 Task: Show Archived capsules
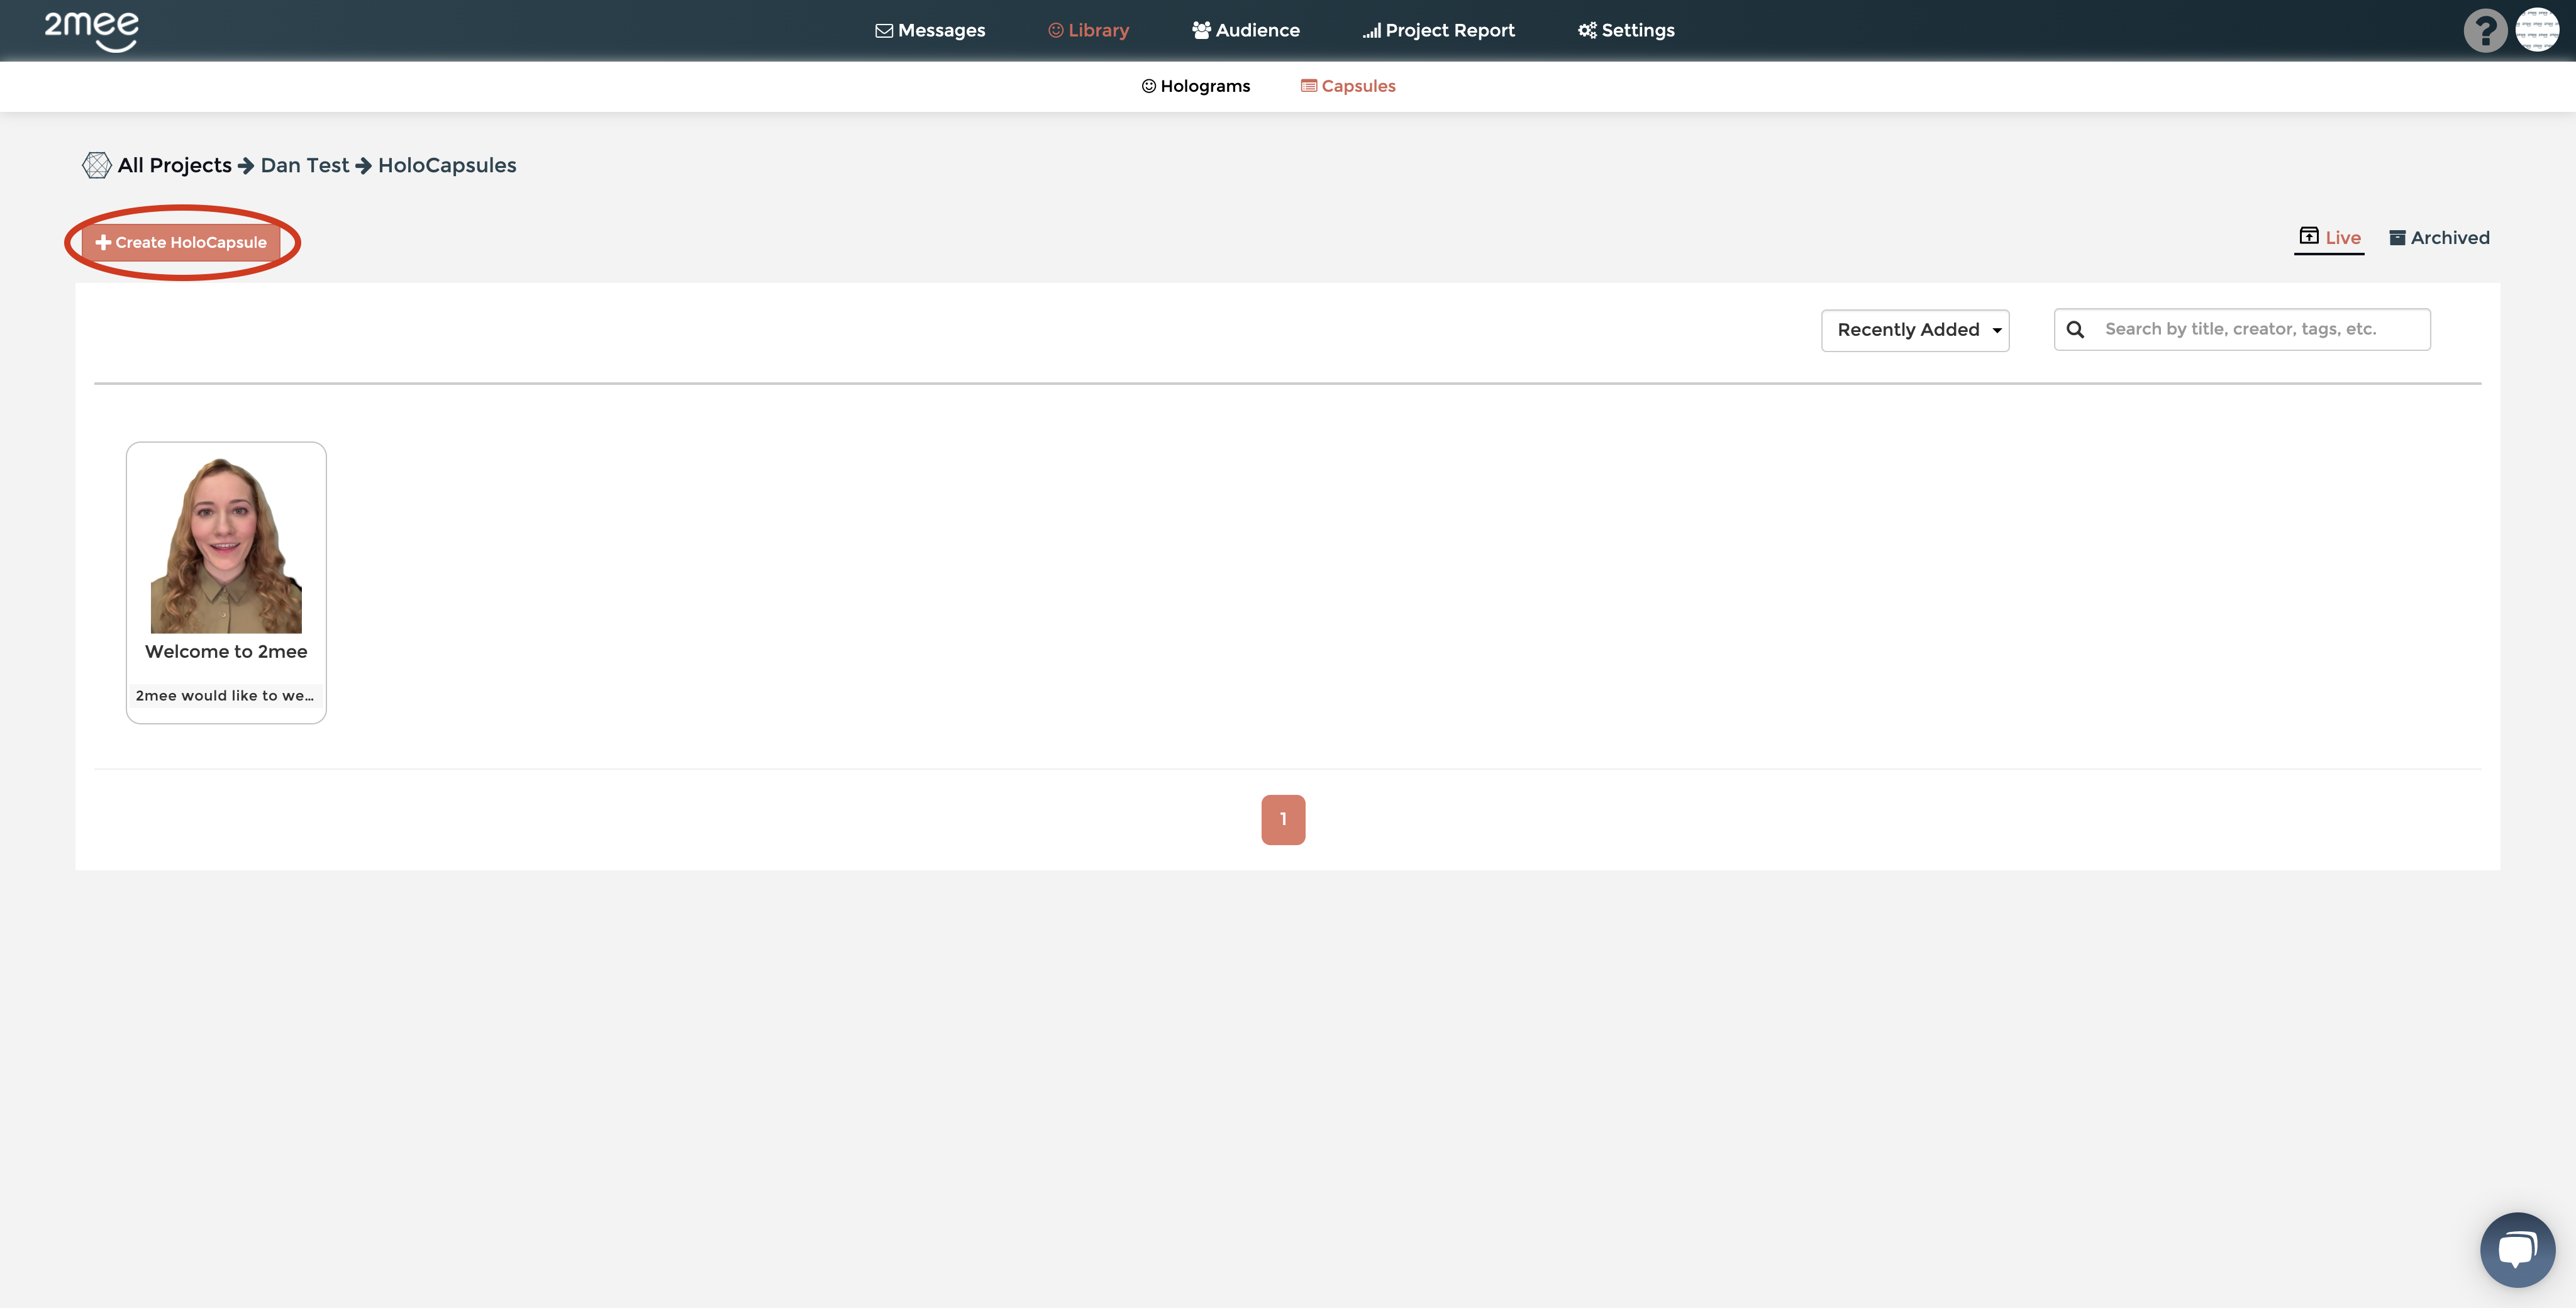tap(2439, 238)
